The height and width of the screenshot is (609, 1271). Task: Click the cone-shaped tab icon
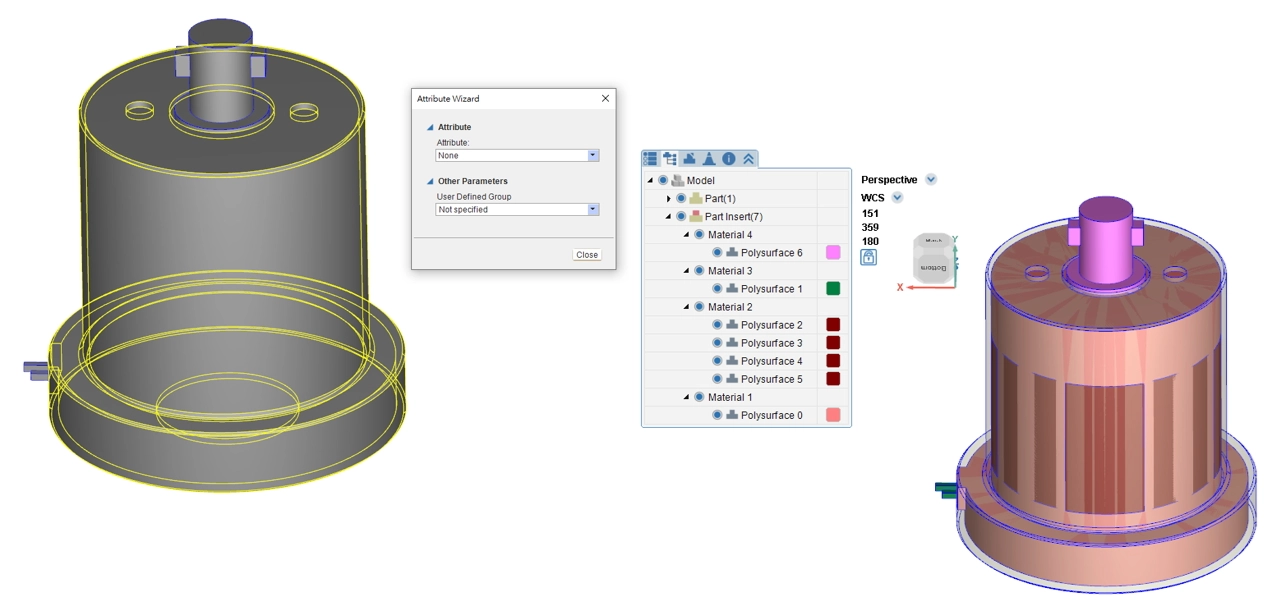point(709,158)
